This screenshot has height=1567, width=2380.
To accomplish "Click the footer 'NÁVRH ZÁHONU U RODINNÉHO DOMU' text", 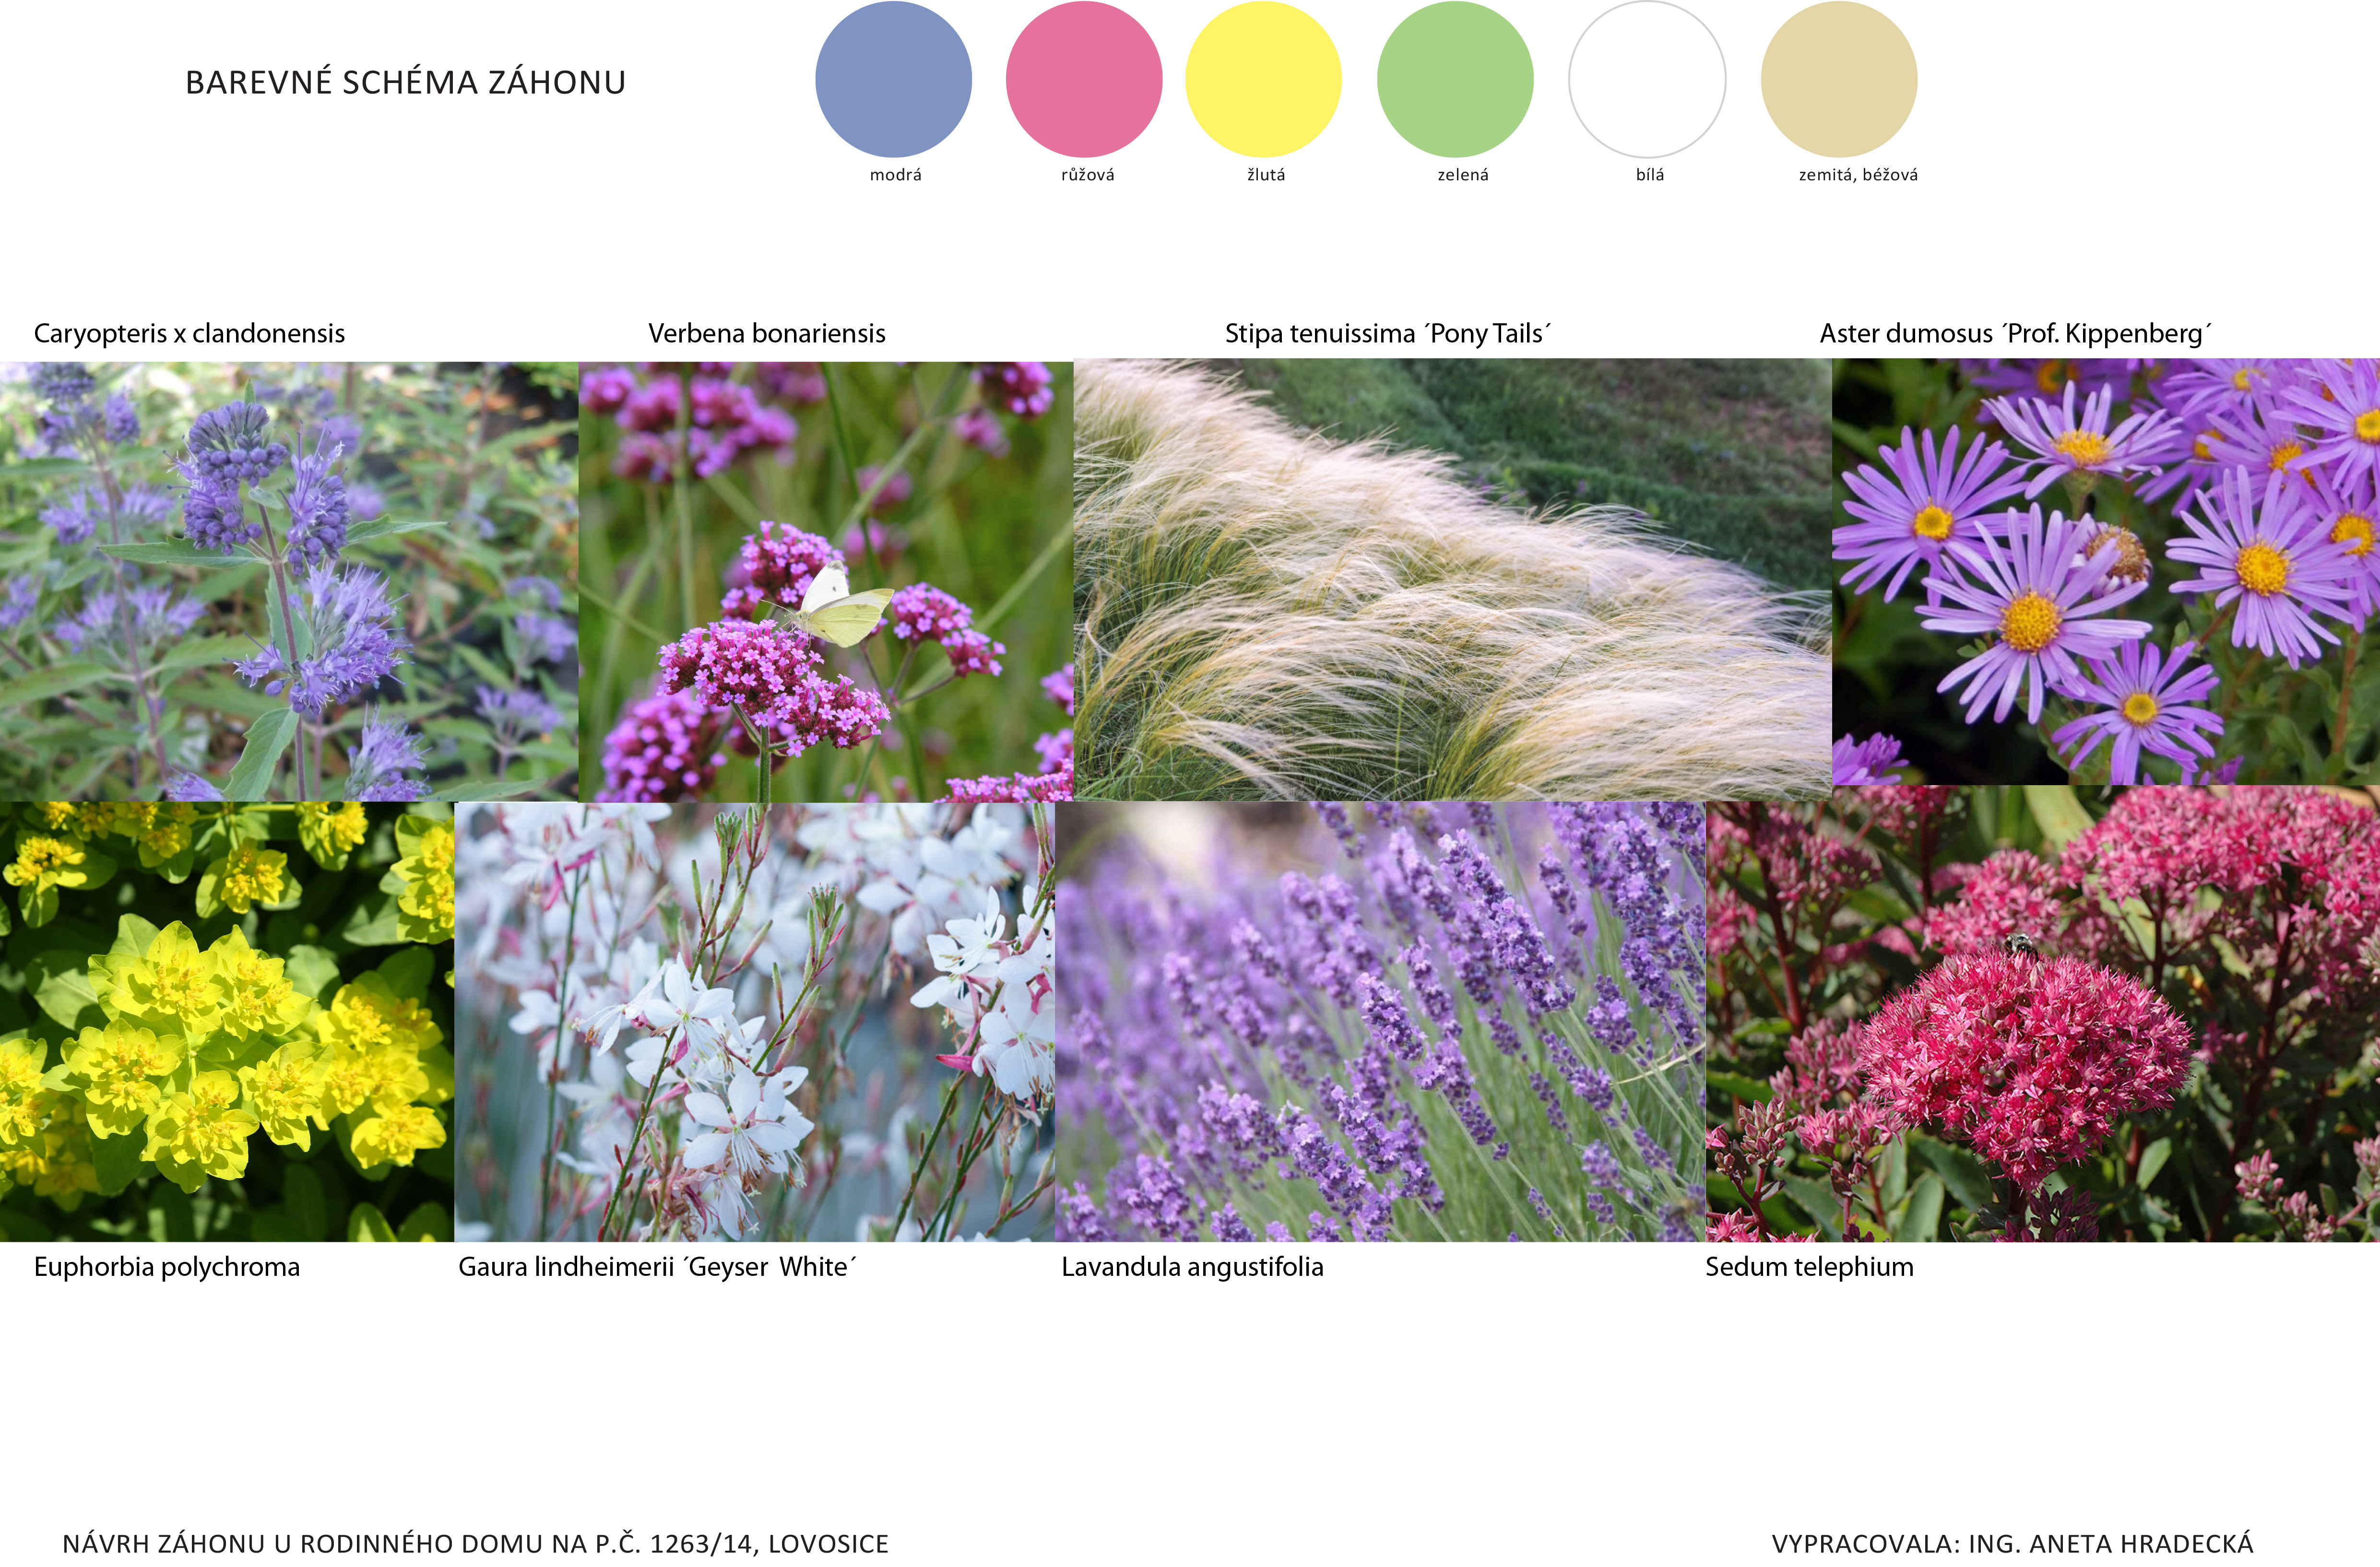I will coord(475,1543).
